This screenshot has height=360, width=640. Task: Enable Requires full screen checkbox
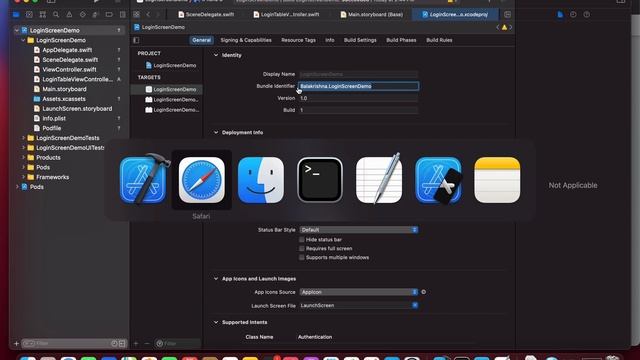(302, 249)
